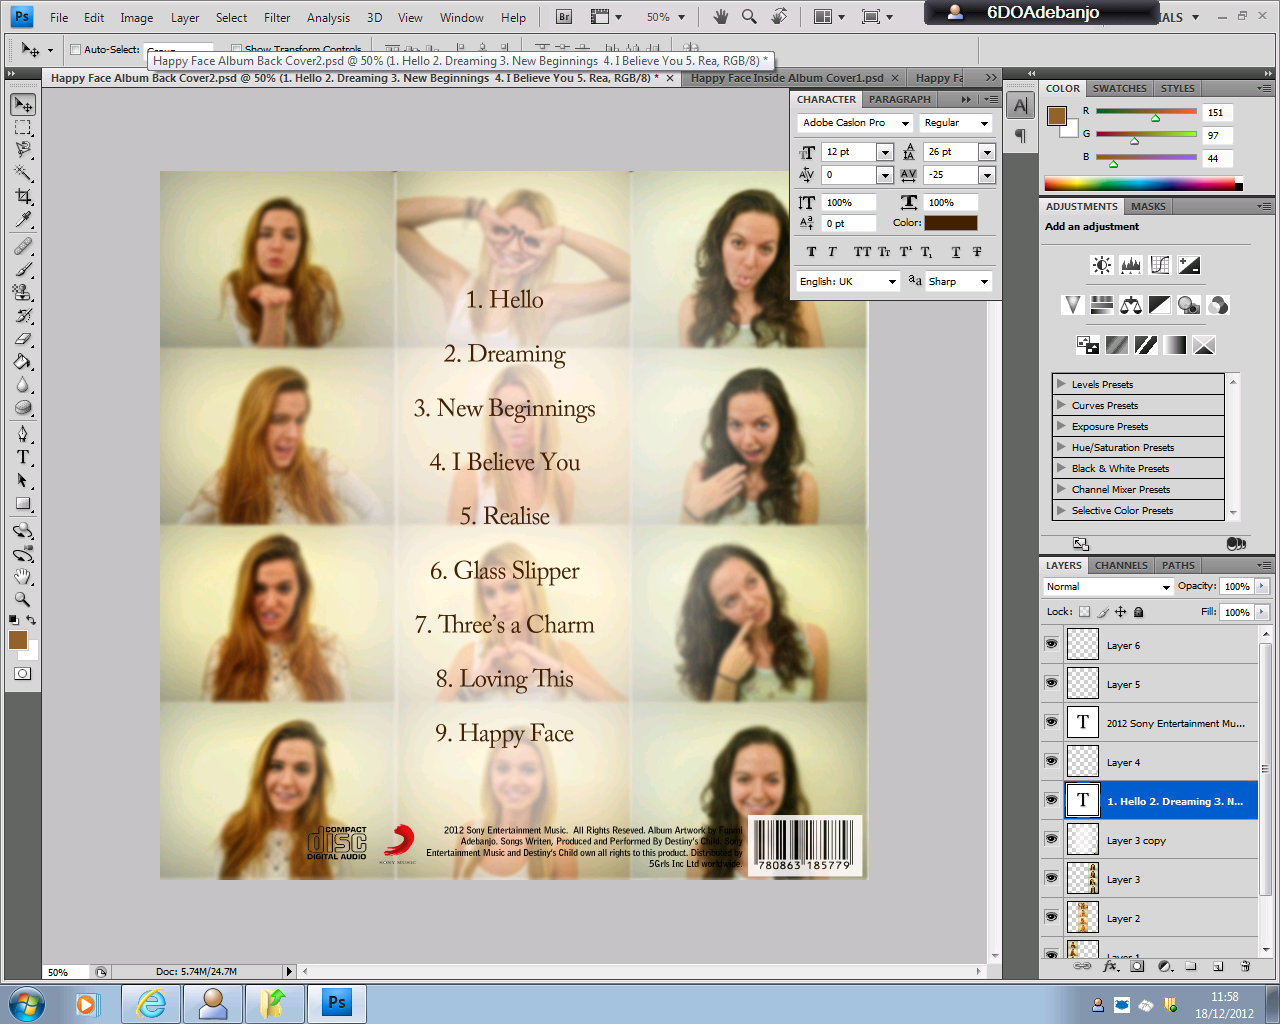Click the Faux Bold icon in Character panel
This screenshot has width=1280, height=1024.
pos(811,251)
